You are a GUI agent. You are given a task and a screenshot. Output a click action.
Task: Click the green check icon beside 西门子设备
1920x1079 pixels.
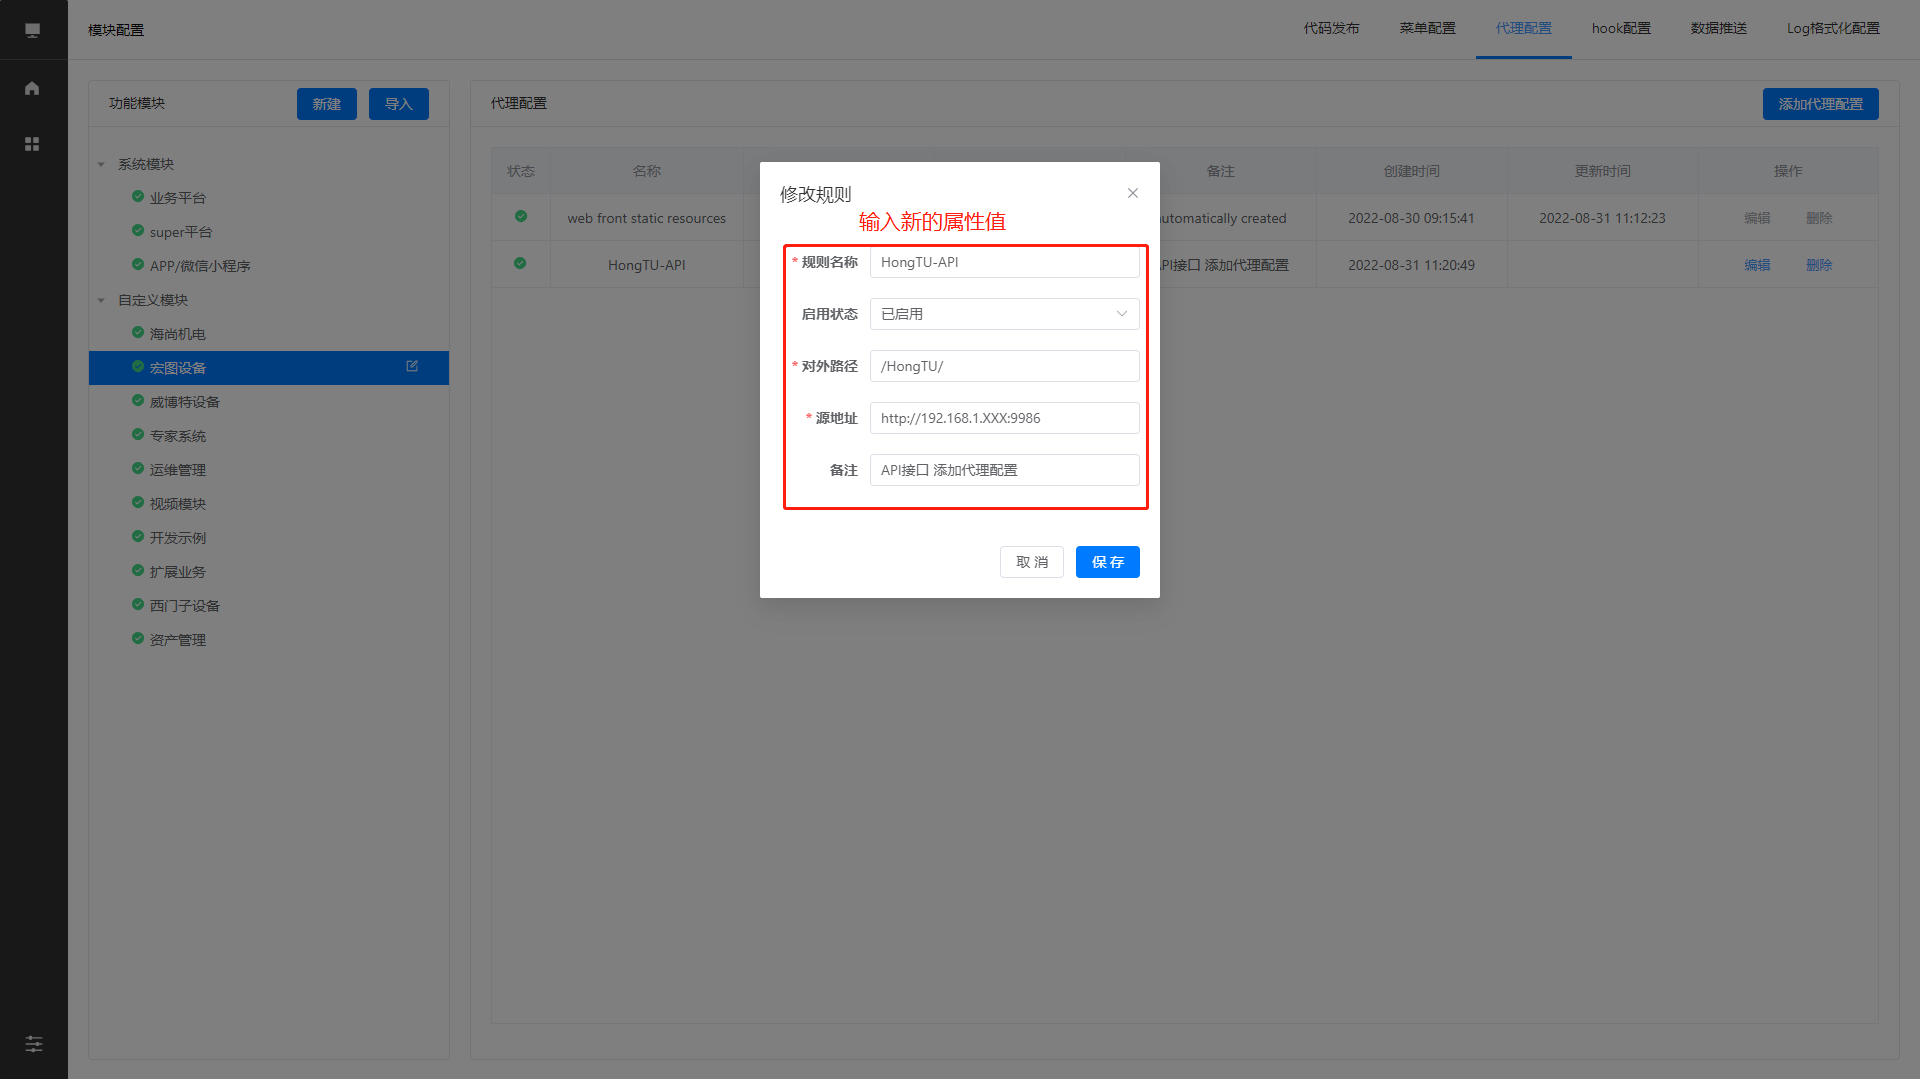tap(138, 604)
